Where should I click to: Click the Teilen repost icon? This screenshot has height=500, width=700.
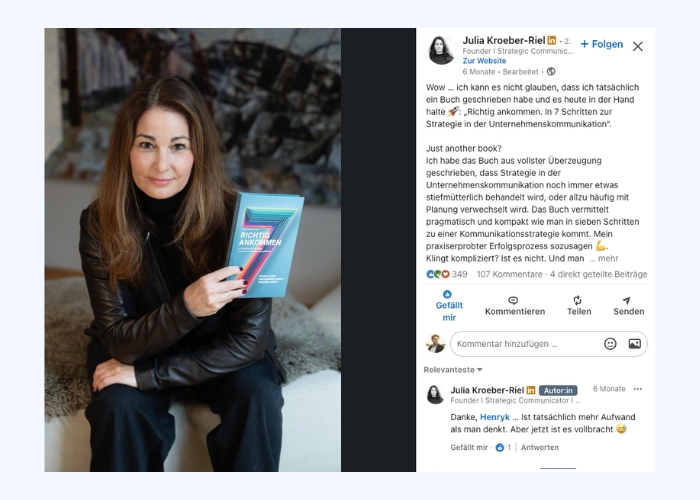point(578,300)
